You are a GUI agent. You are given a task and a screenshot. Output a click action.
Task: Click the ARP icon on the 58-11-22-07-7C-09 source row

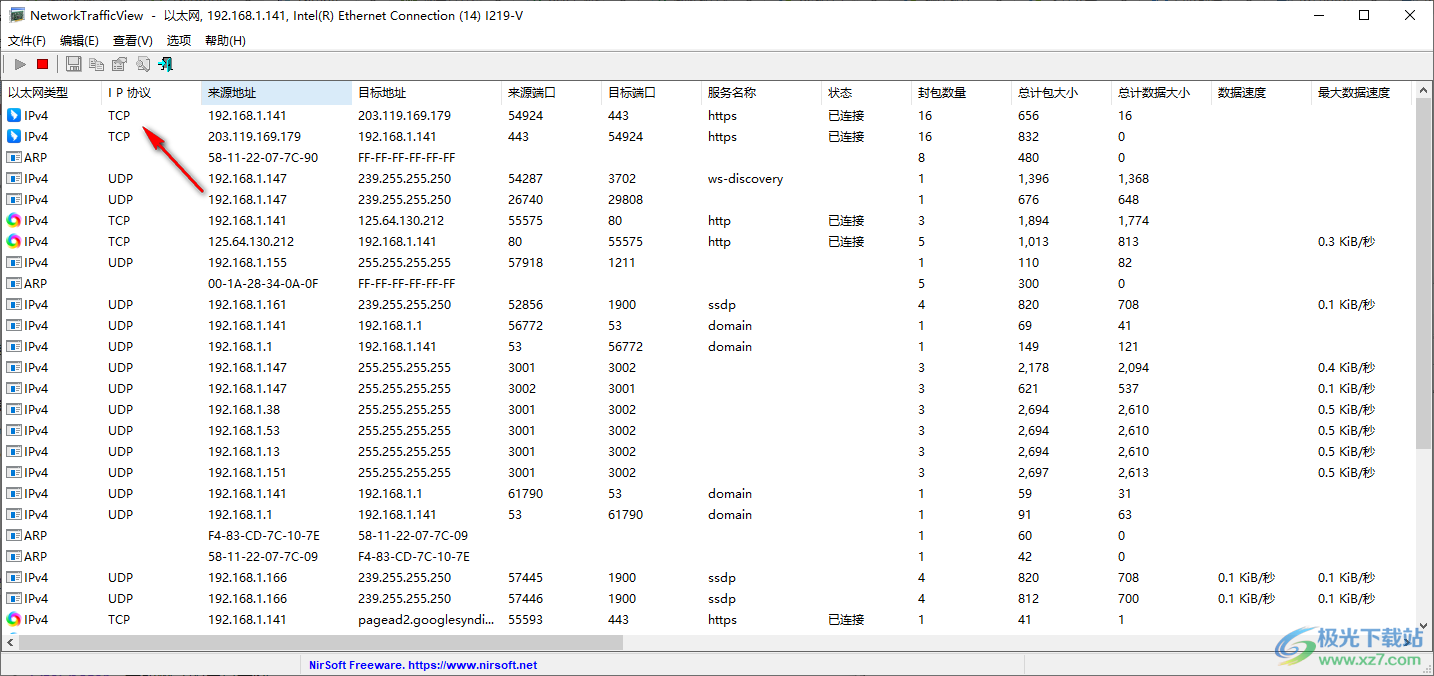(14, 556)
